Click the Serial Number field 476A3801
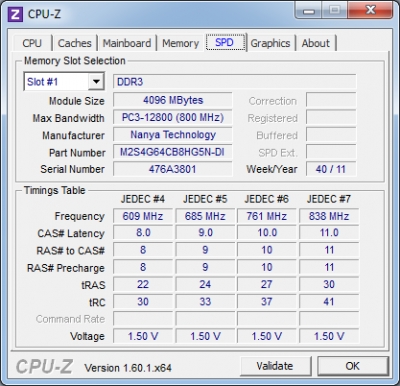 (173, 169)
